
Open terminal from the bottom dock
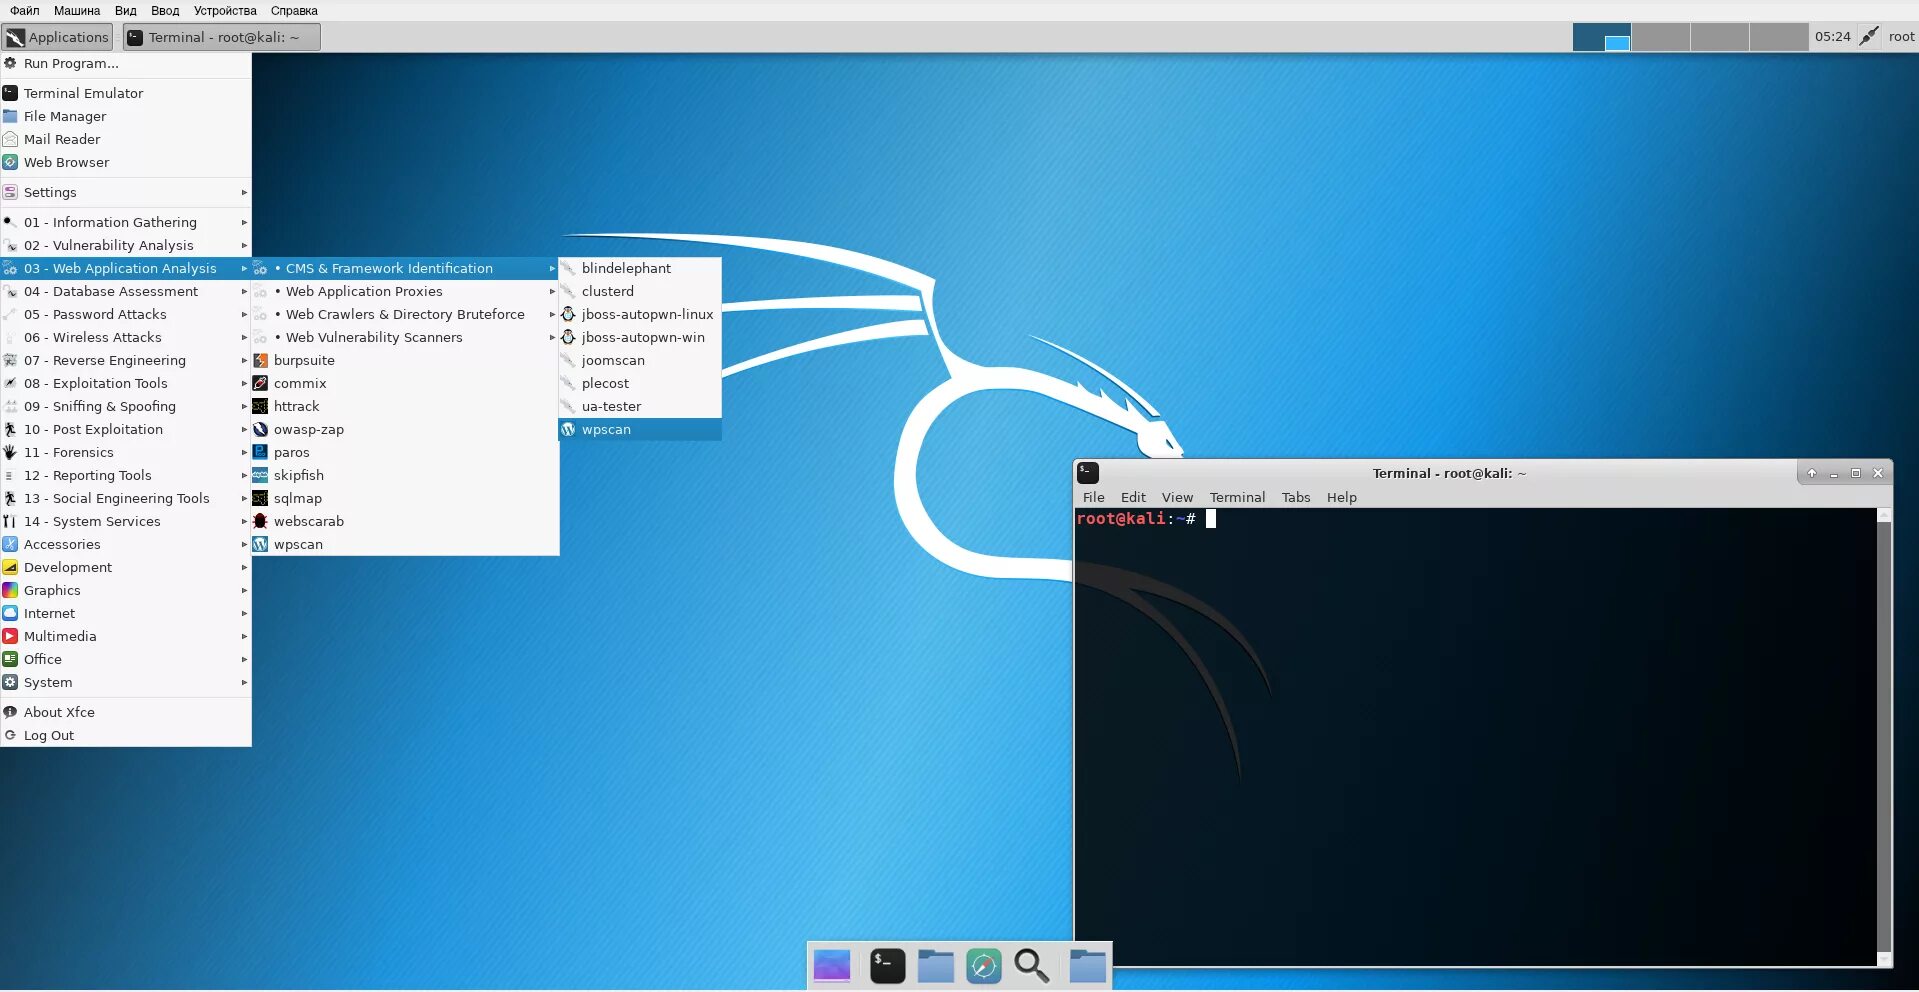coord(887,966)
